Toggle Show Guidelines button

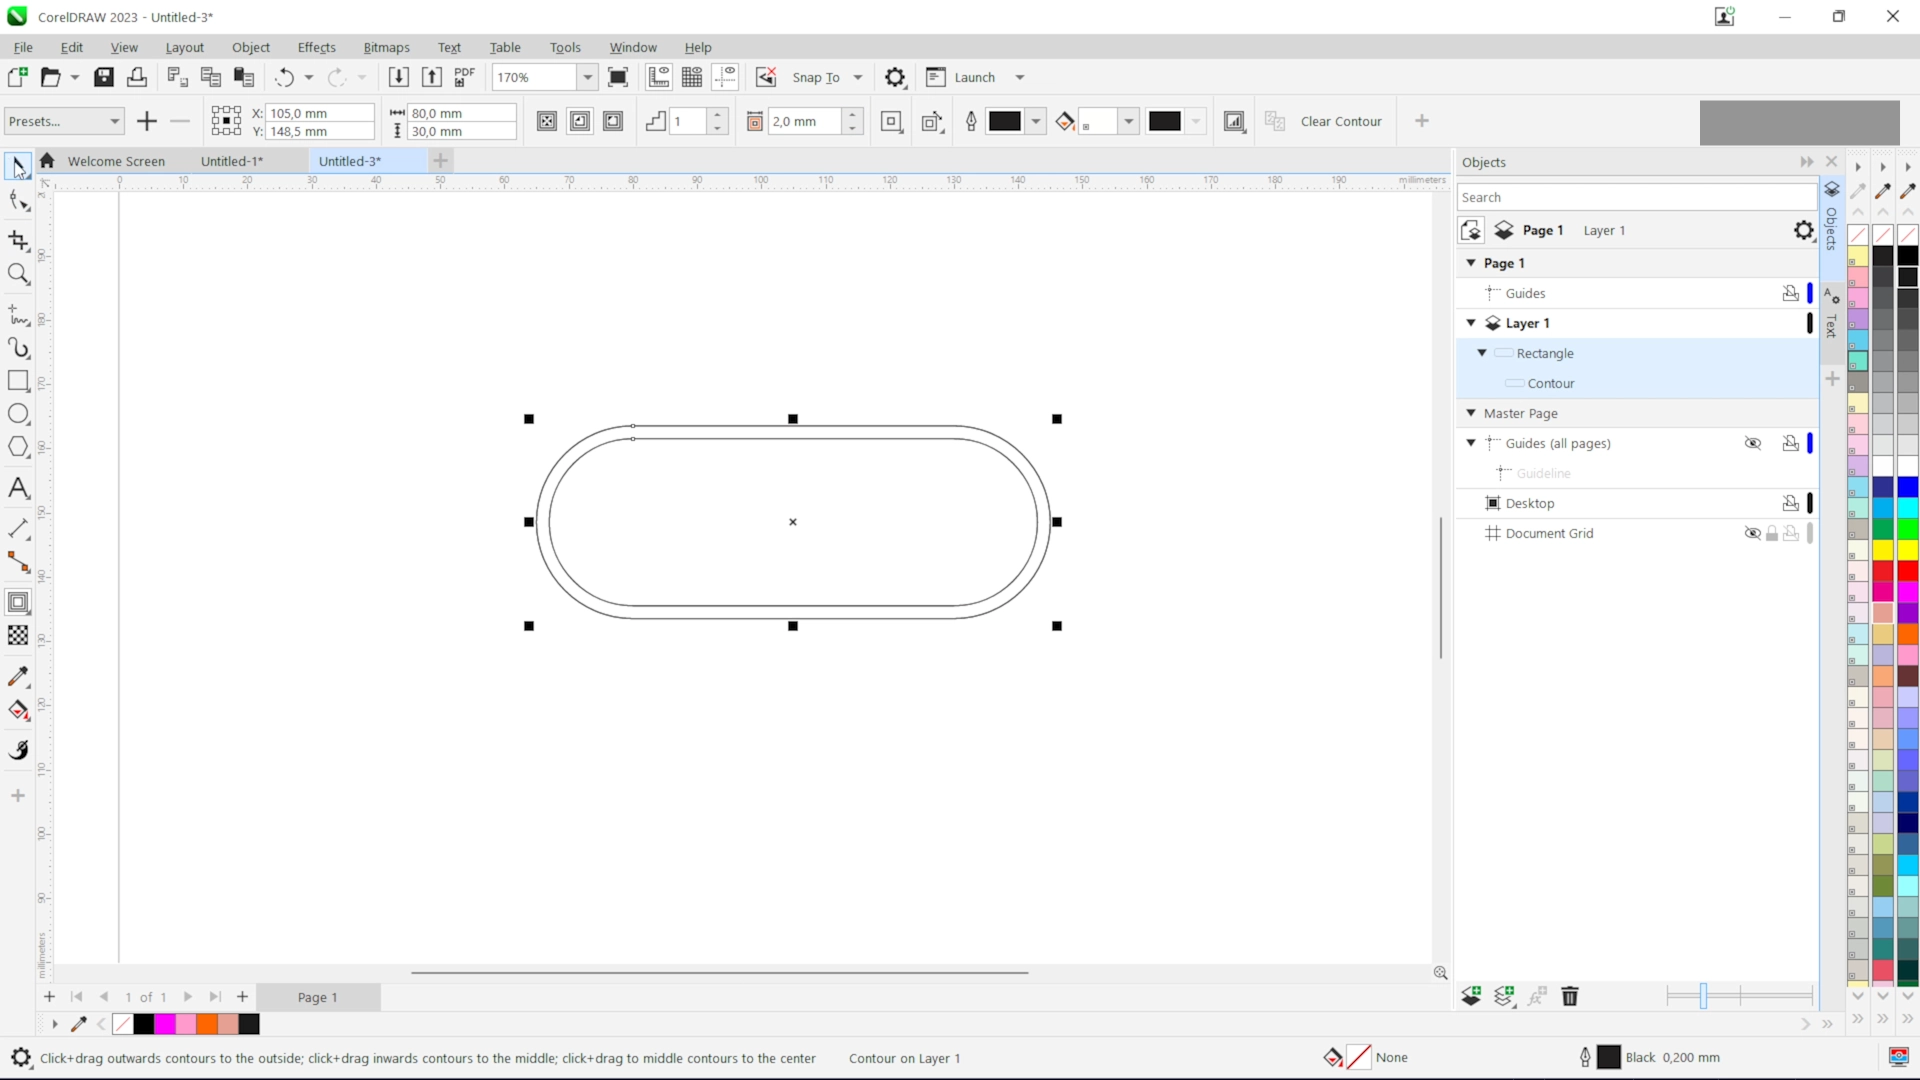pyautogui.click(x=725, y=77)
